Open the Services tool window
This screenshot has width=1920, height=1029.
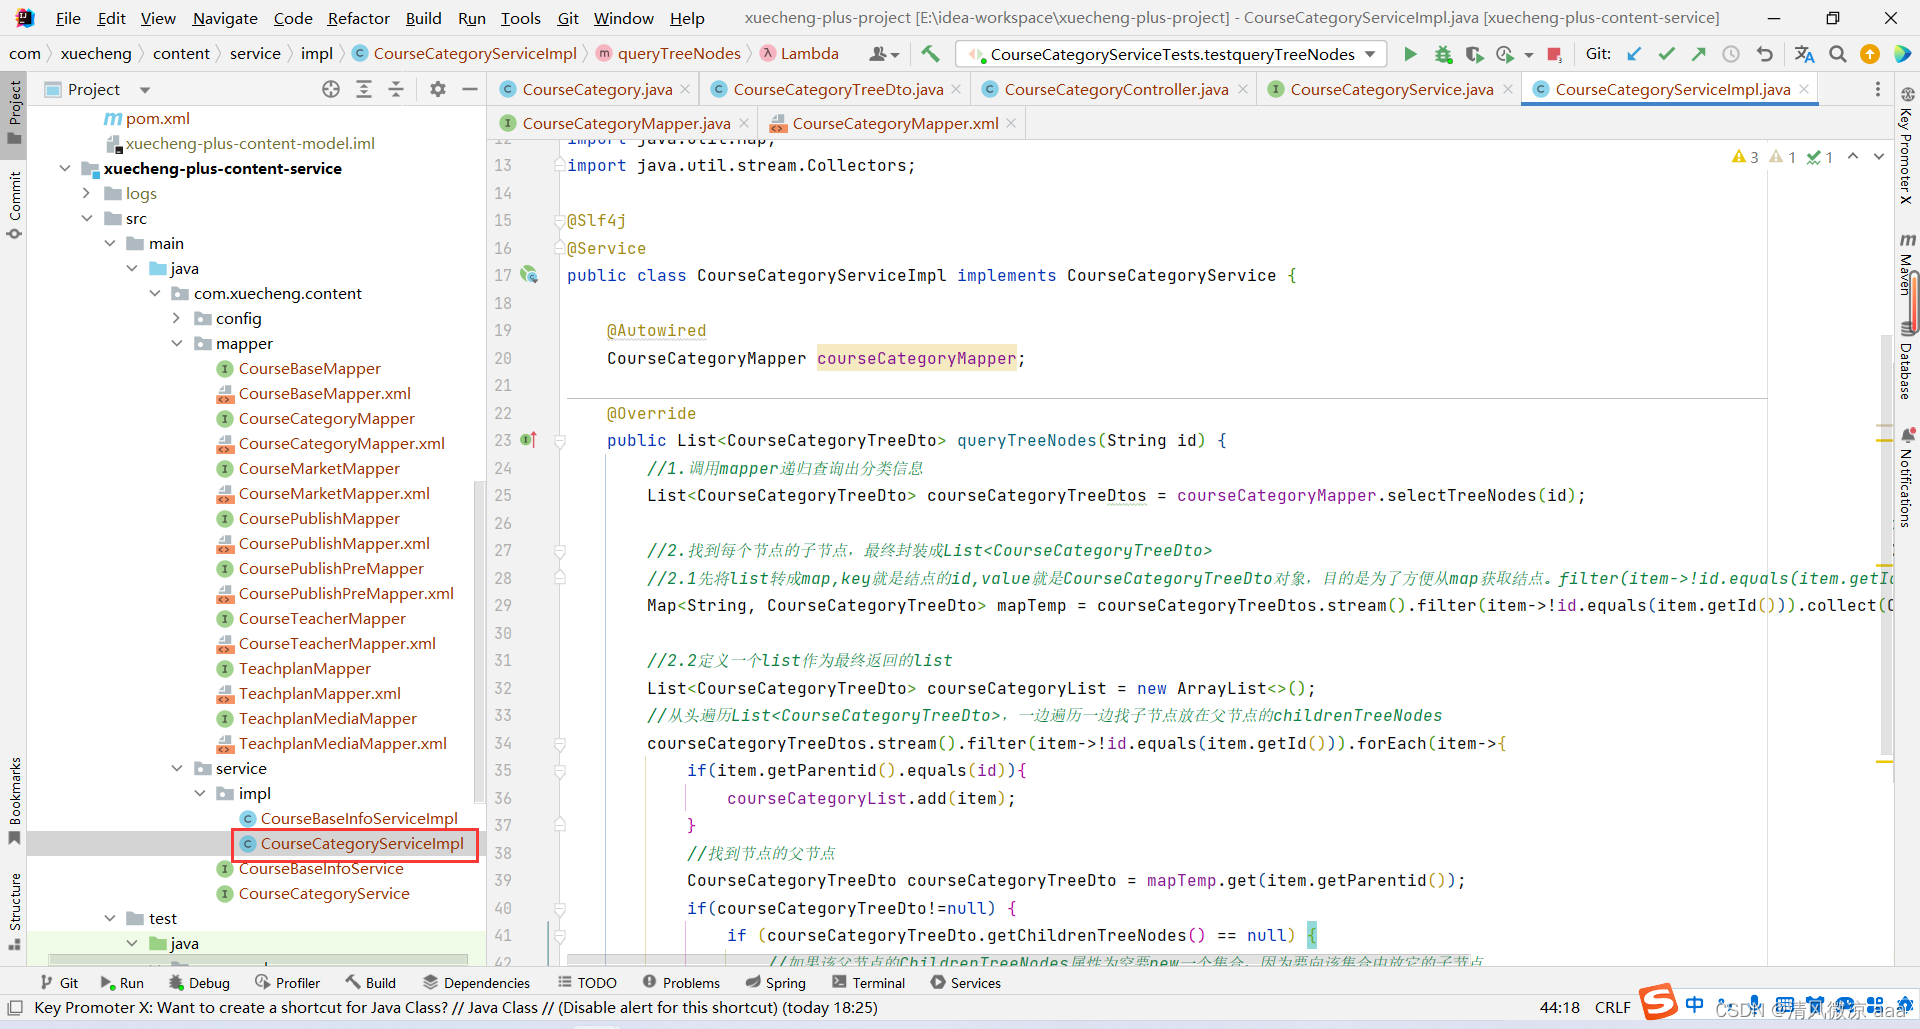965,983
